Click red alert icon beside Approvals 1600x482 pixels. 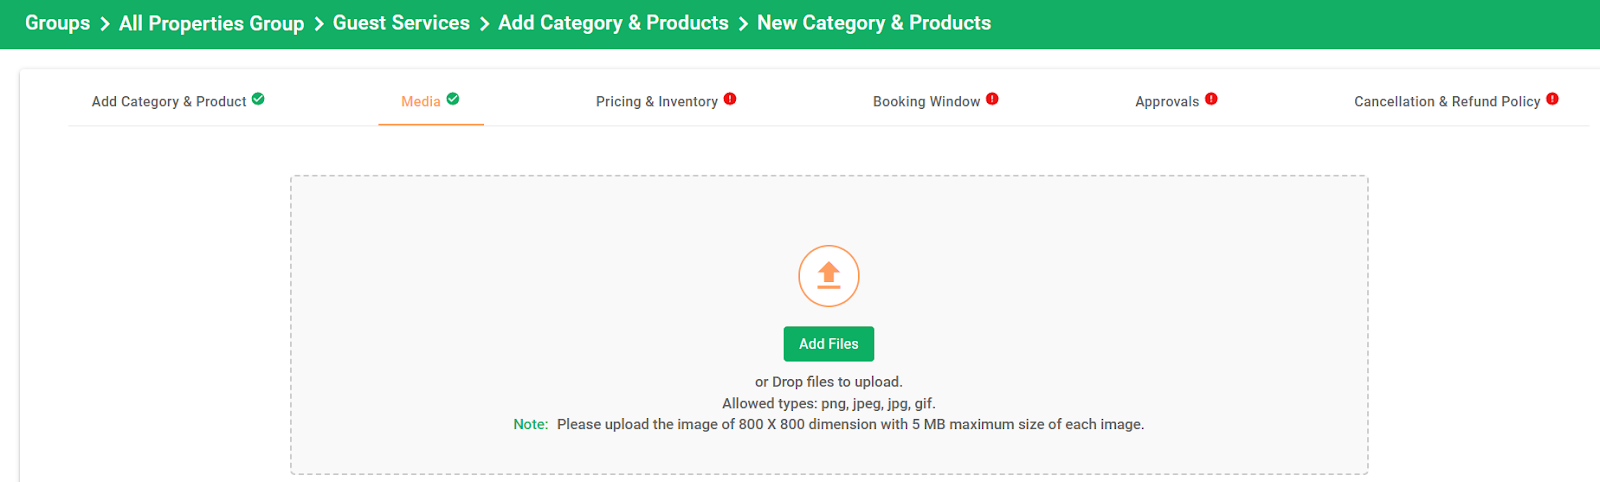1211,99
